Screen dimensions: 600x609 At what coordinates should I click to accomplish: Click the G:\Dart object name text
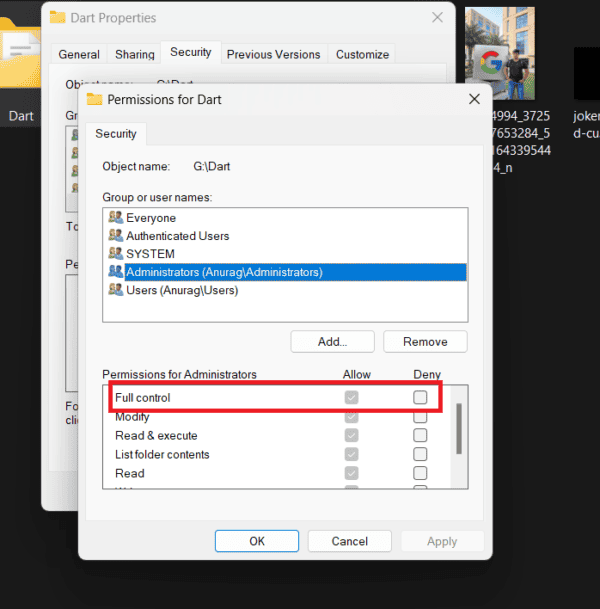(212, 166)
